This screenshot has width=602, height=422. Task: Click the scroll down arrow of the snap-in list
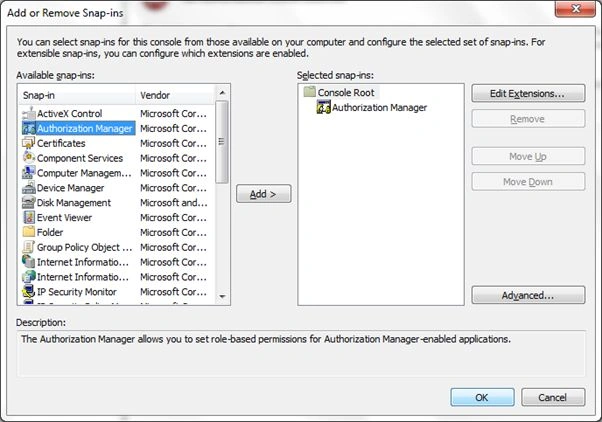coord(222,296)
